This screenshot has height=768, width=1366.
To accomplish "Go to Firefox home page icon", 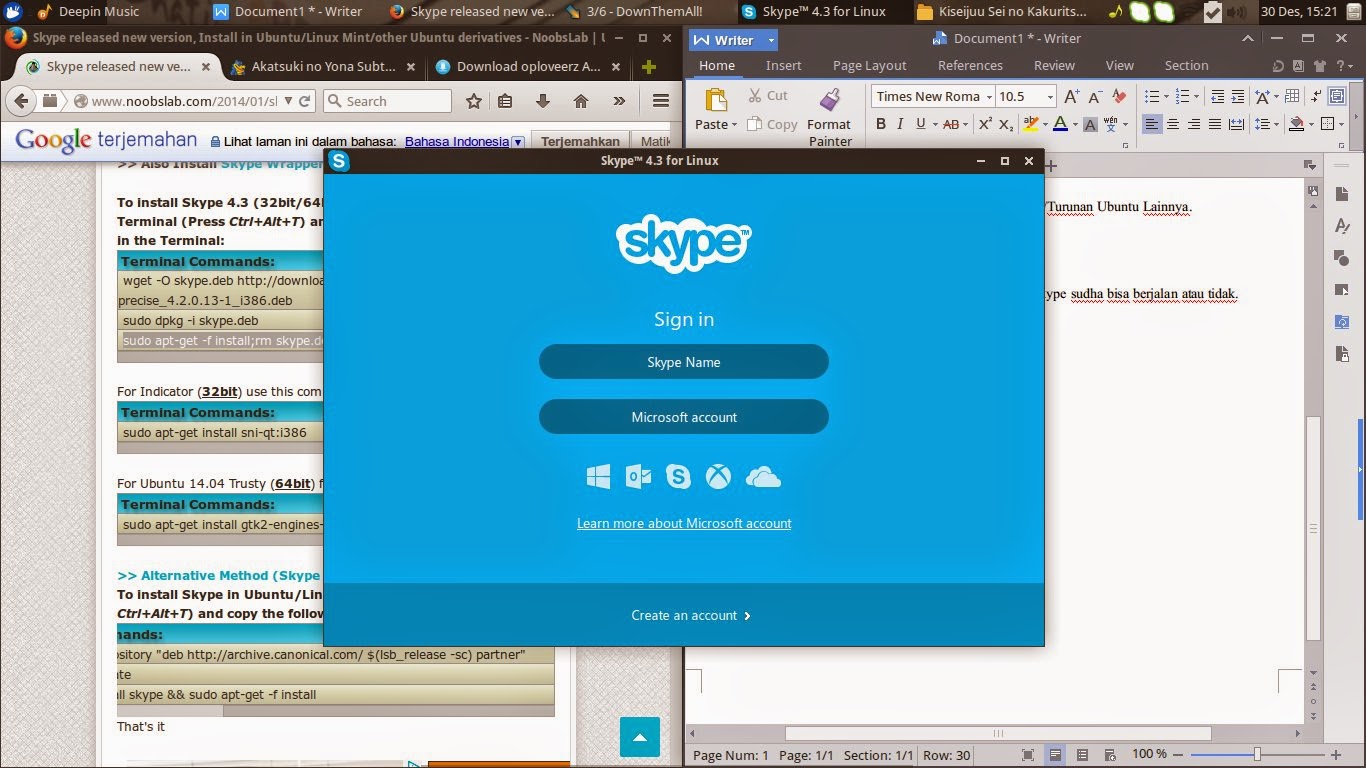I will click(x=580, y=101).
